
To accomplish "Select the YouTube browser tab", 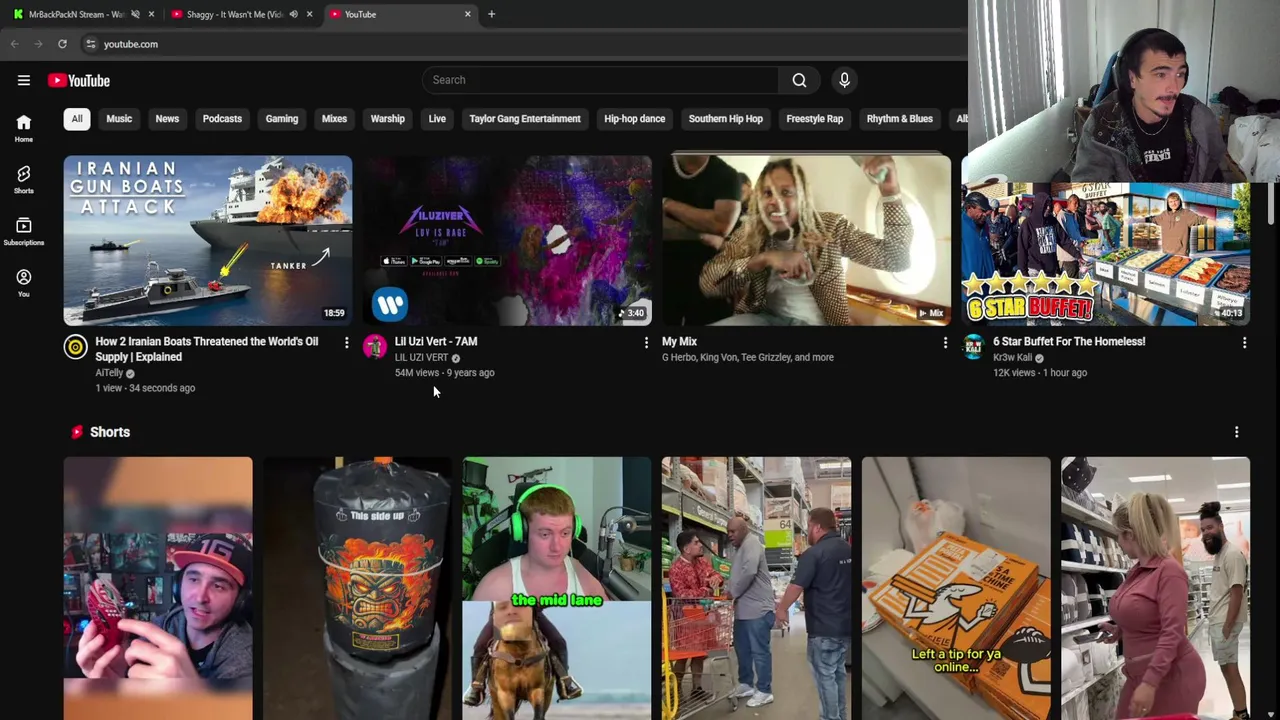I will (400, 14).
